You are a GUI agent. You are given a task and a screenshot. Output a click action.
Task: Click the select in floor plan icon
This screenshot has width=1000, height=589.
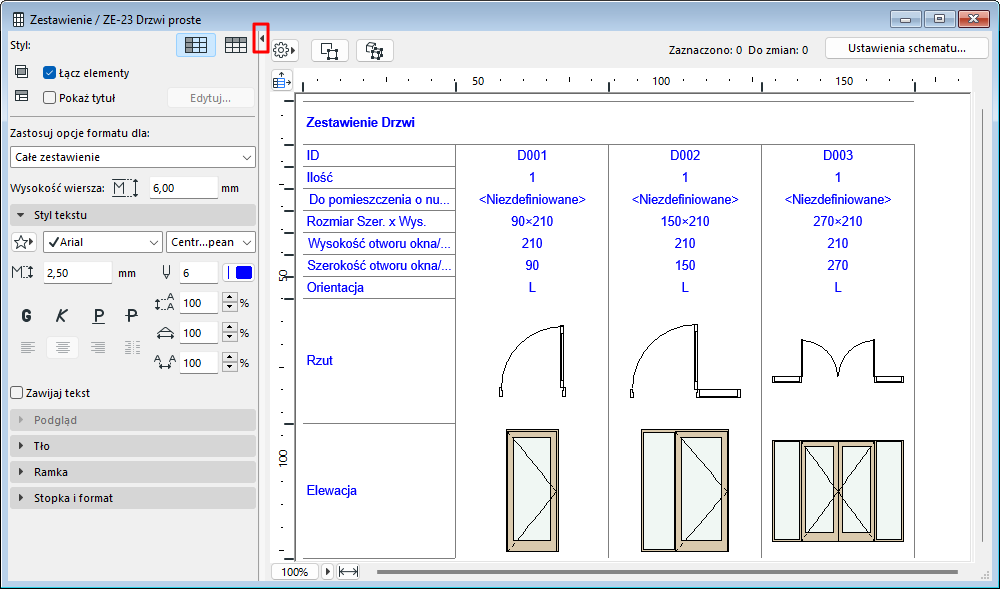(329, 50)
